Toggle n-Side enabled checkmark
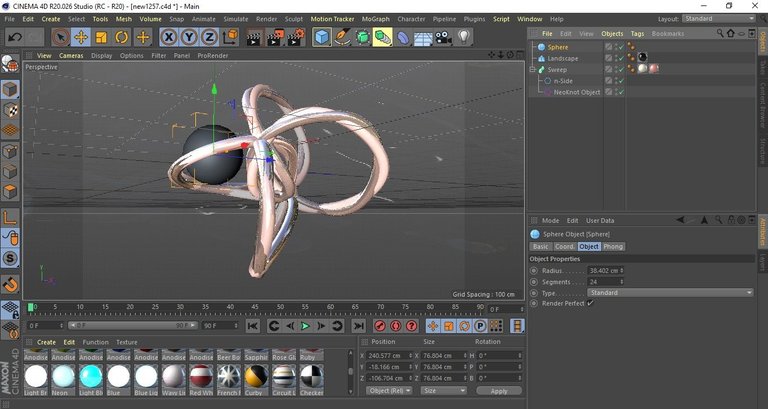 pyautogui.click(x=621, y=81)
